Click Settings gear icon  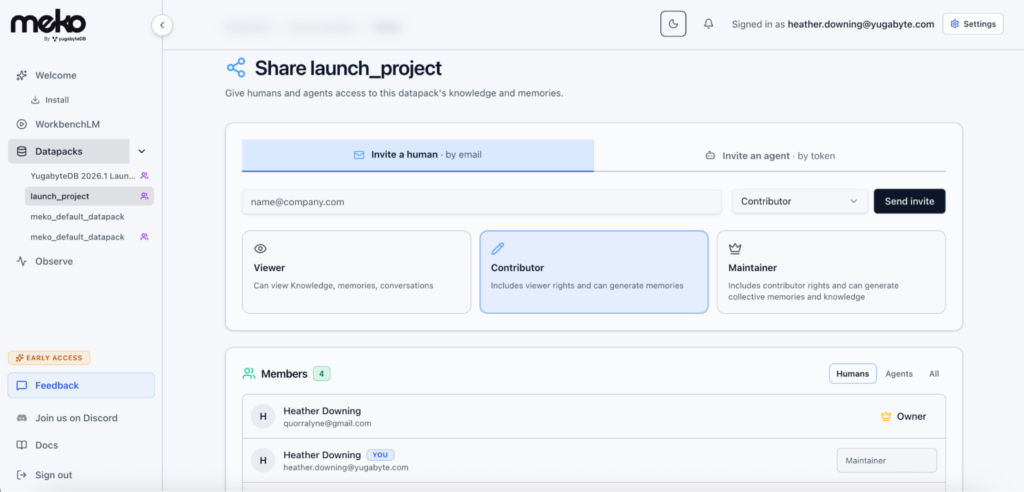pyautogui.click(x=955, y=24)
